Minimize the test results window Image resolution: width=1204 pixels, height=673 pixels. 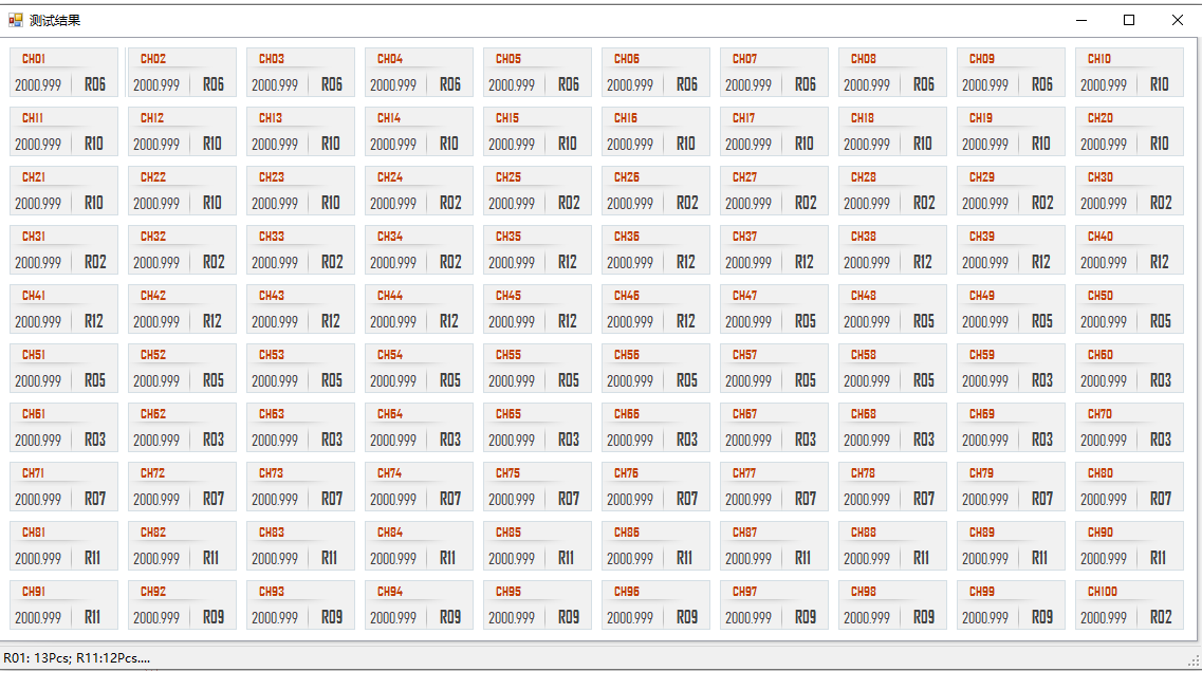(1082, 20)
